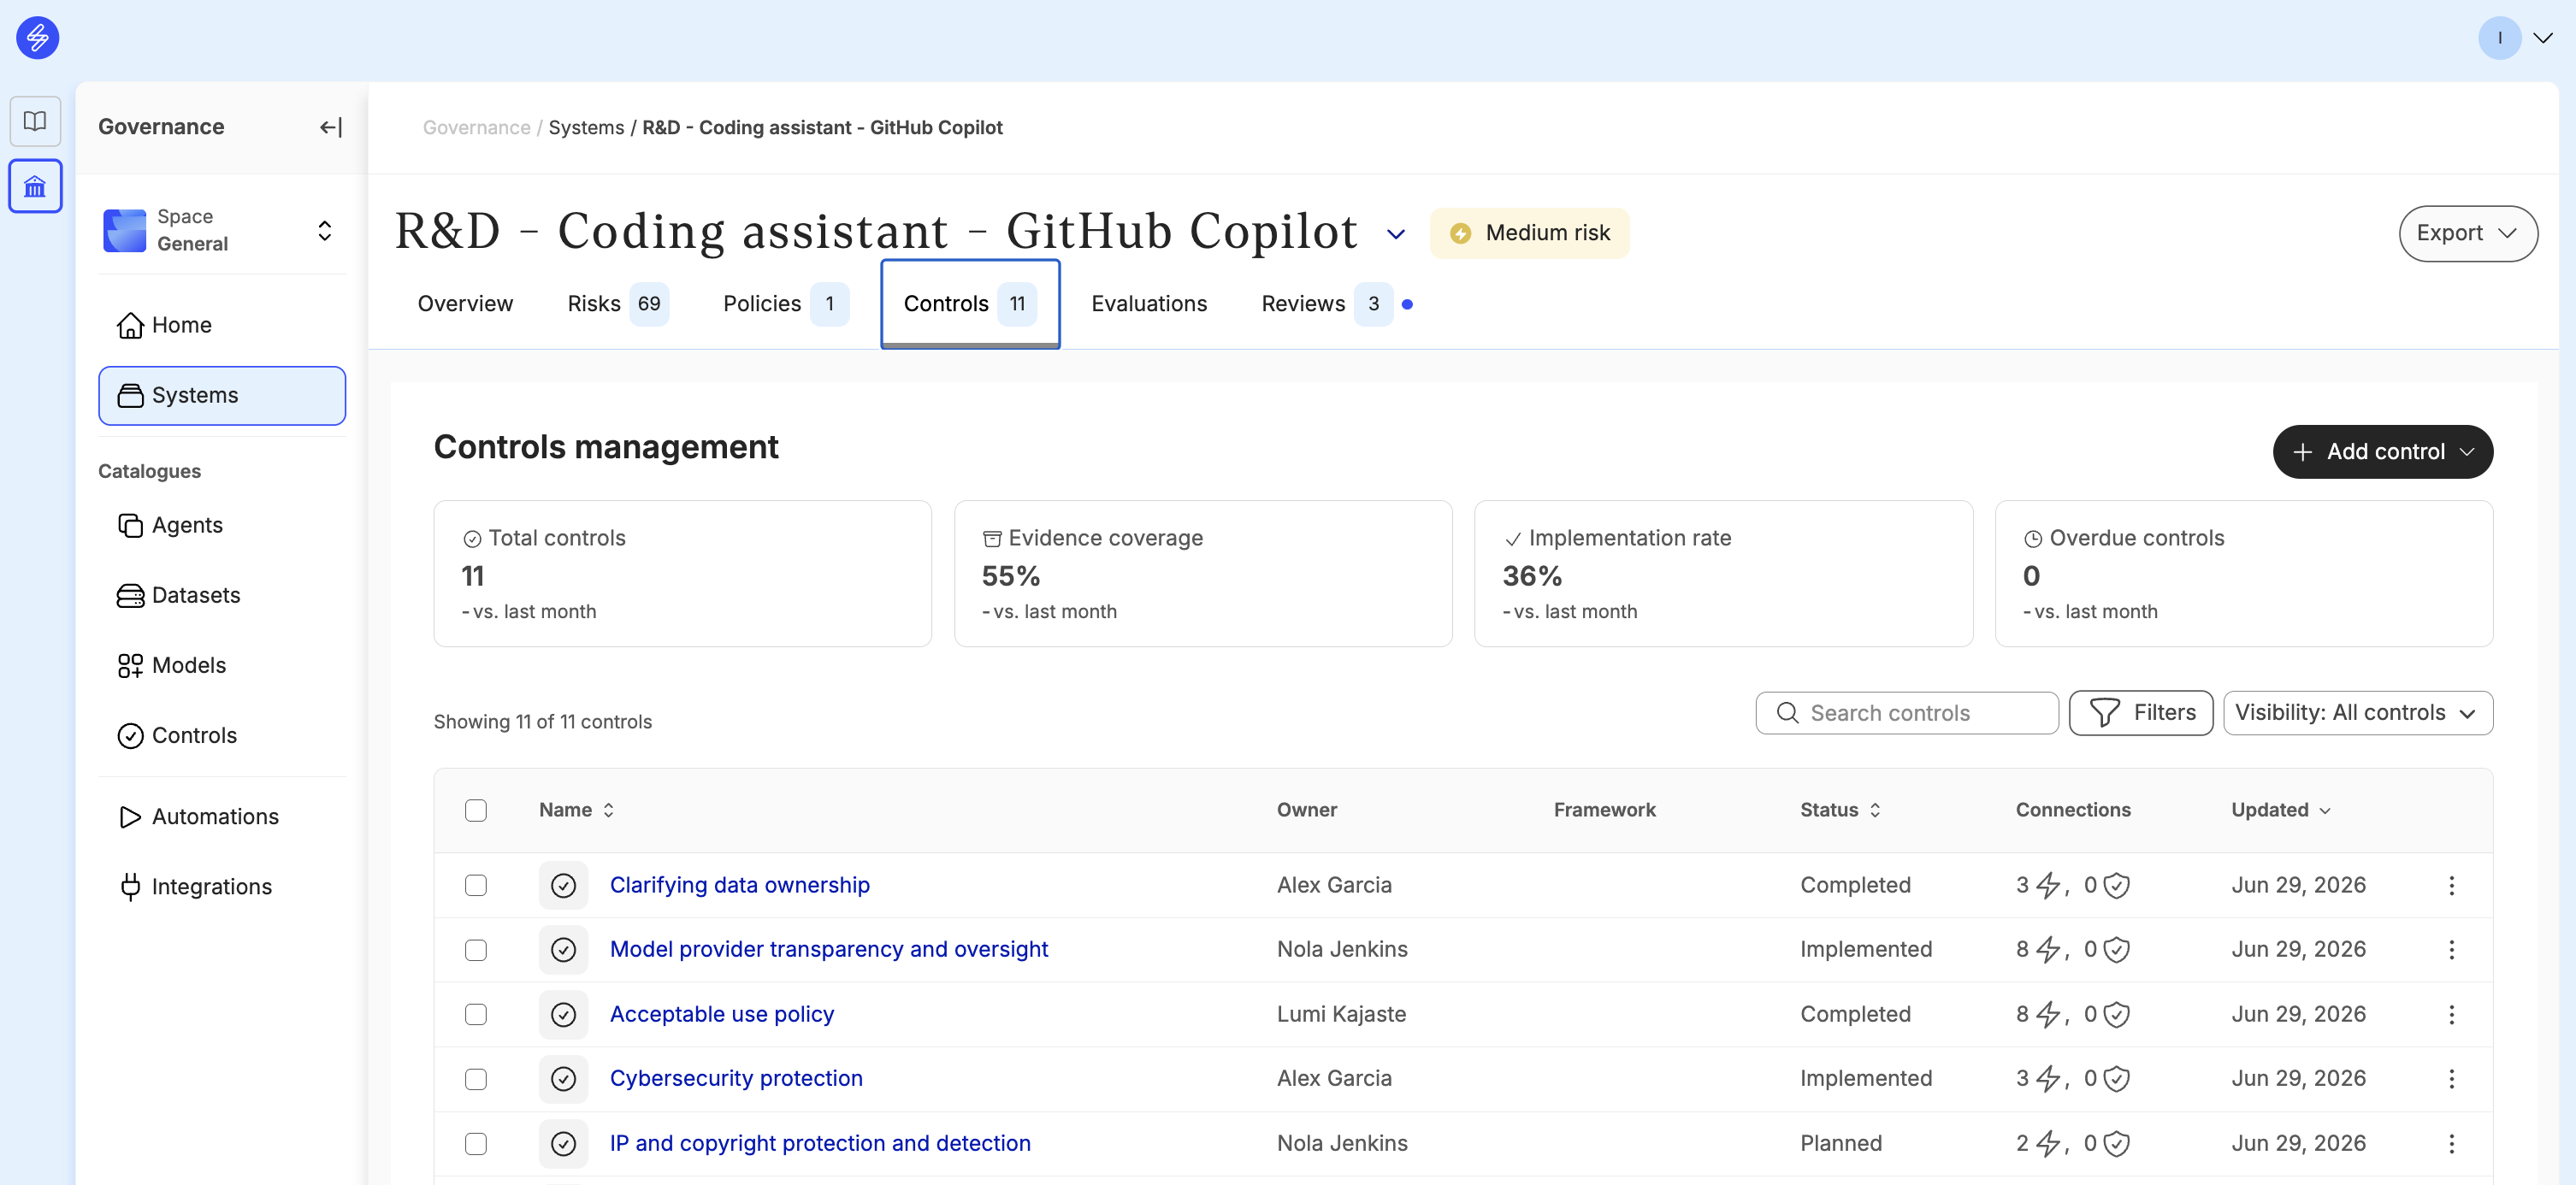
Task: Go to Home in sidebar
Action: 222,325
